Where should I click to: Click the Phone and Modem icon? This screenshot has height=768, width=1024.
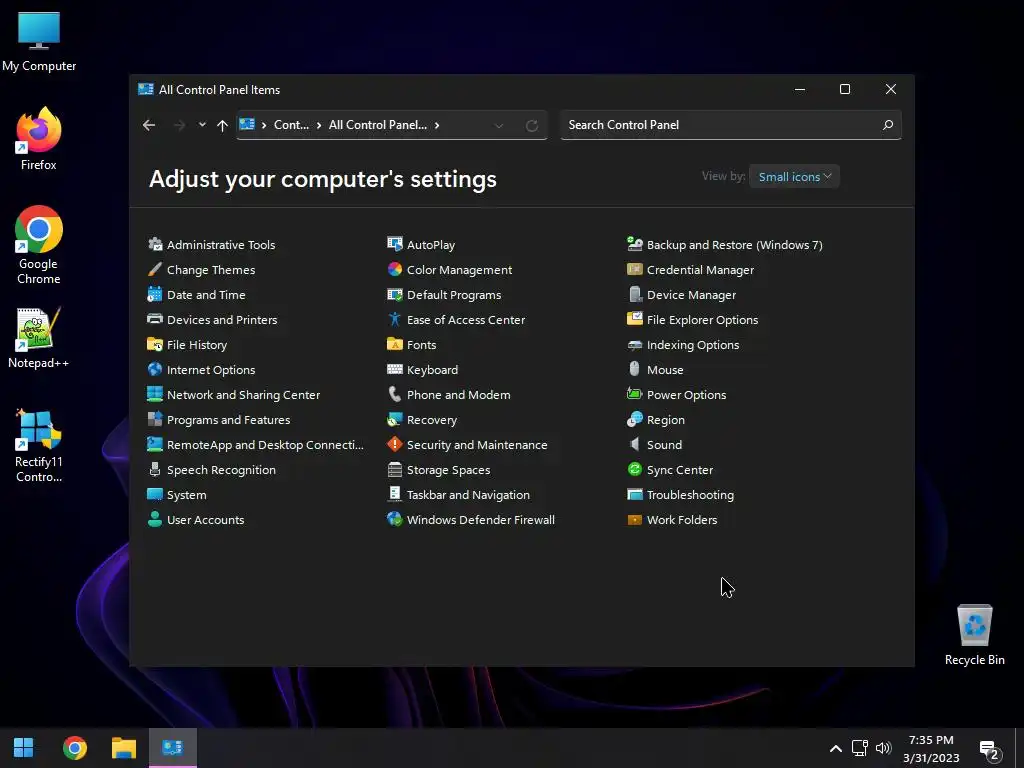pos(394,394)
